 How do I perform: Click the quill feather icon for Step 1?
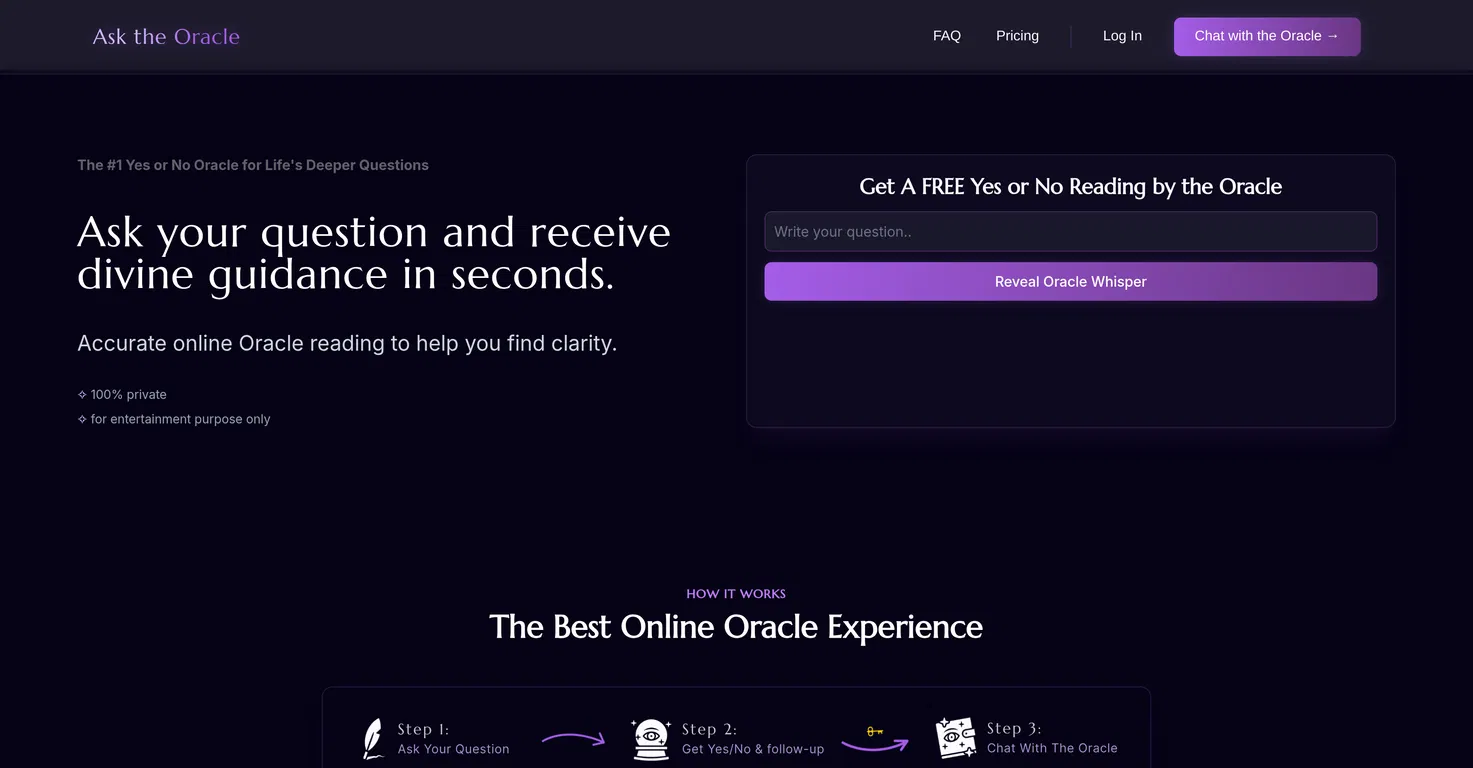(x=373, y=739)
